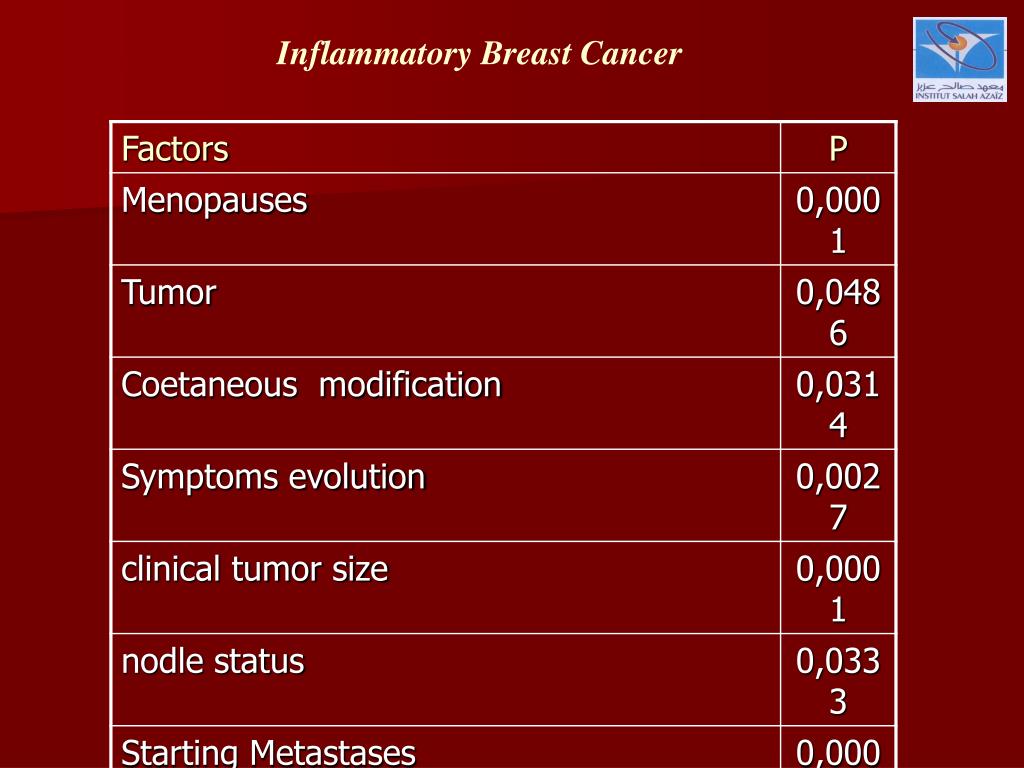Click the word Coetaneous in the table
The width and height of the screenshot is (1024, 768).
[209, 384]
